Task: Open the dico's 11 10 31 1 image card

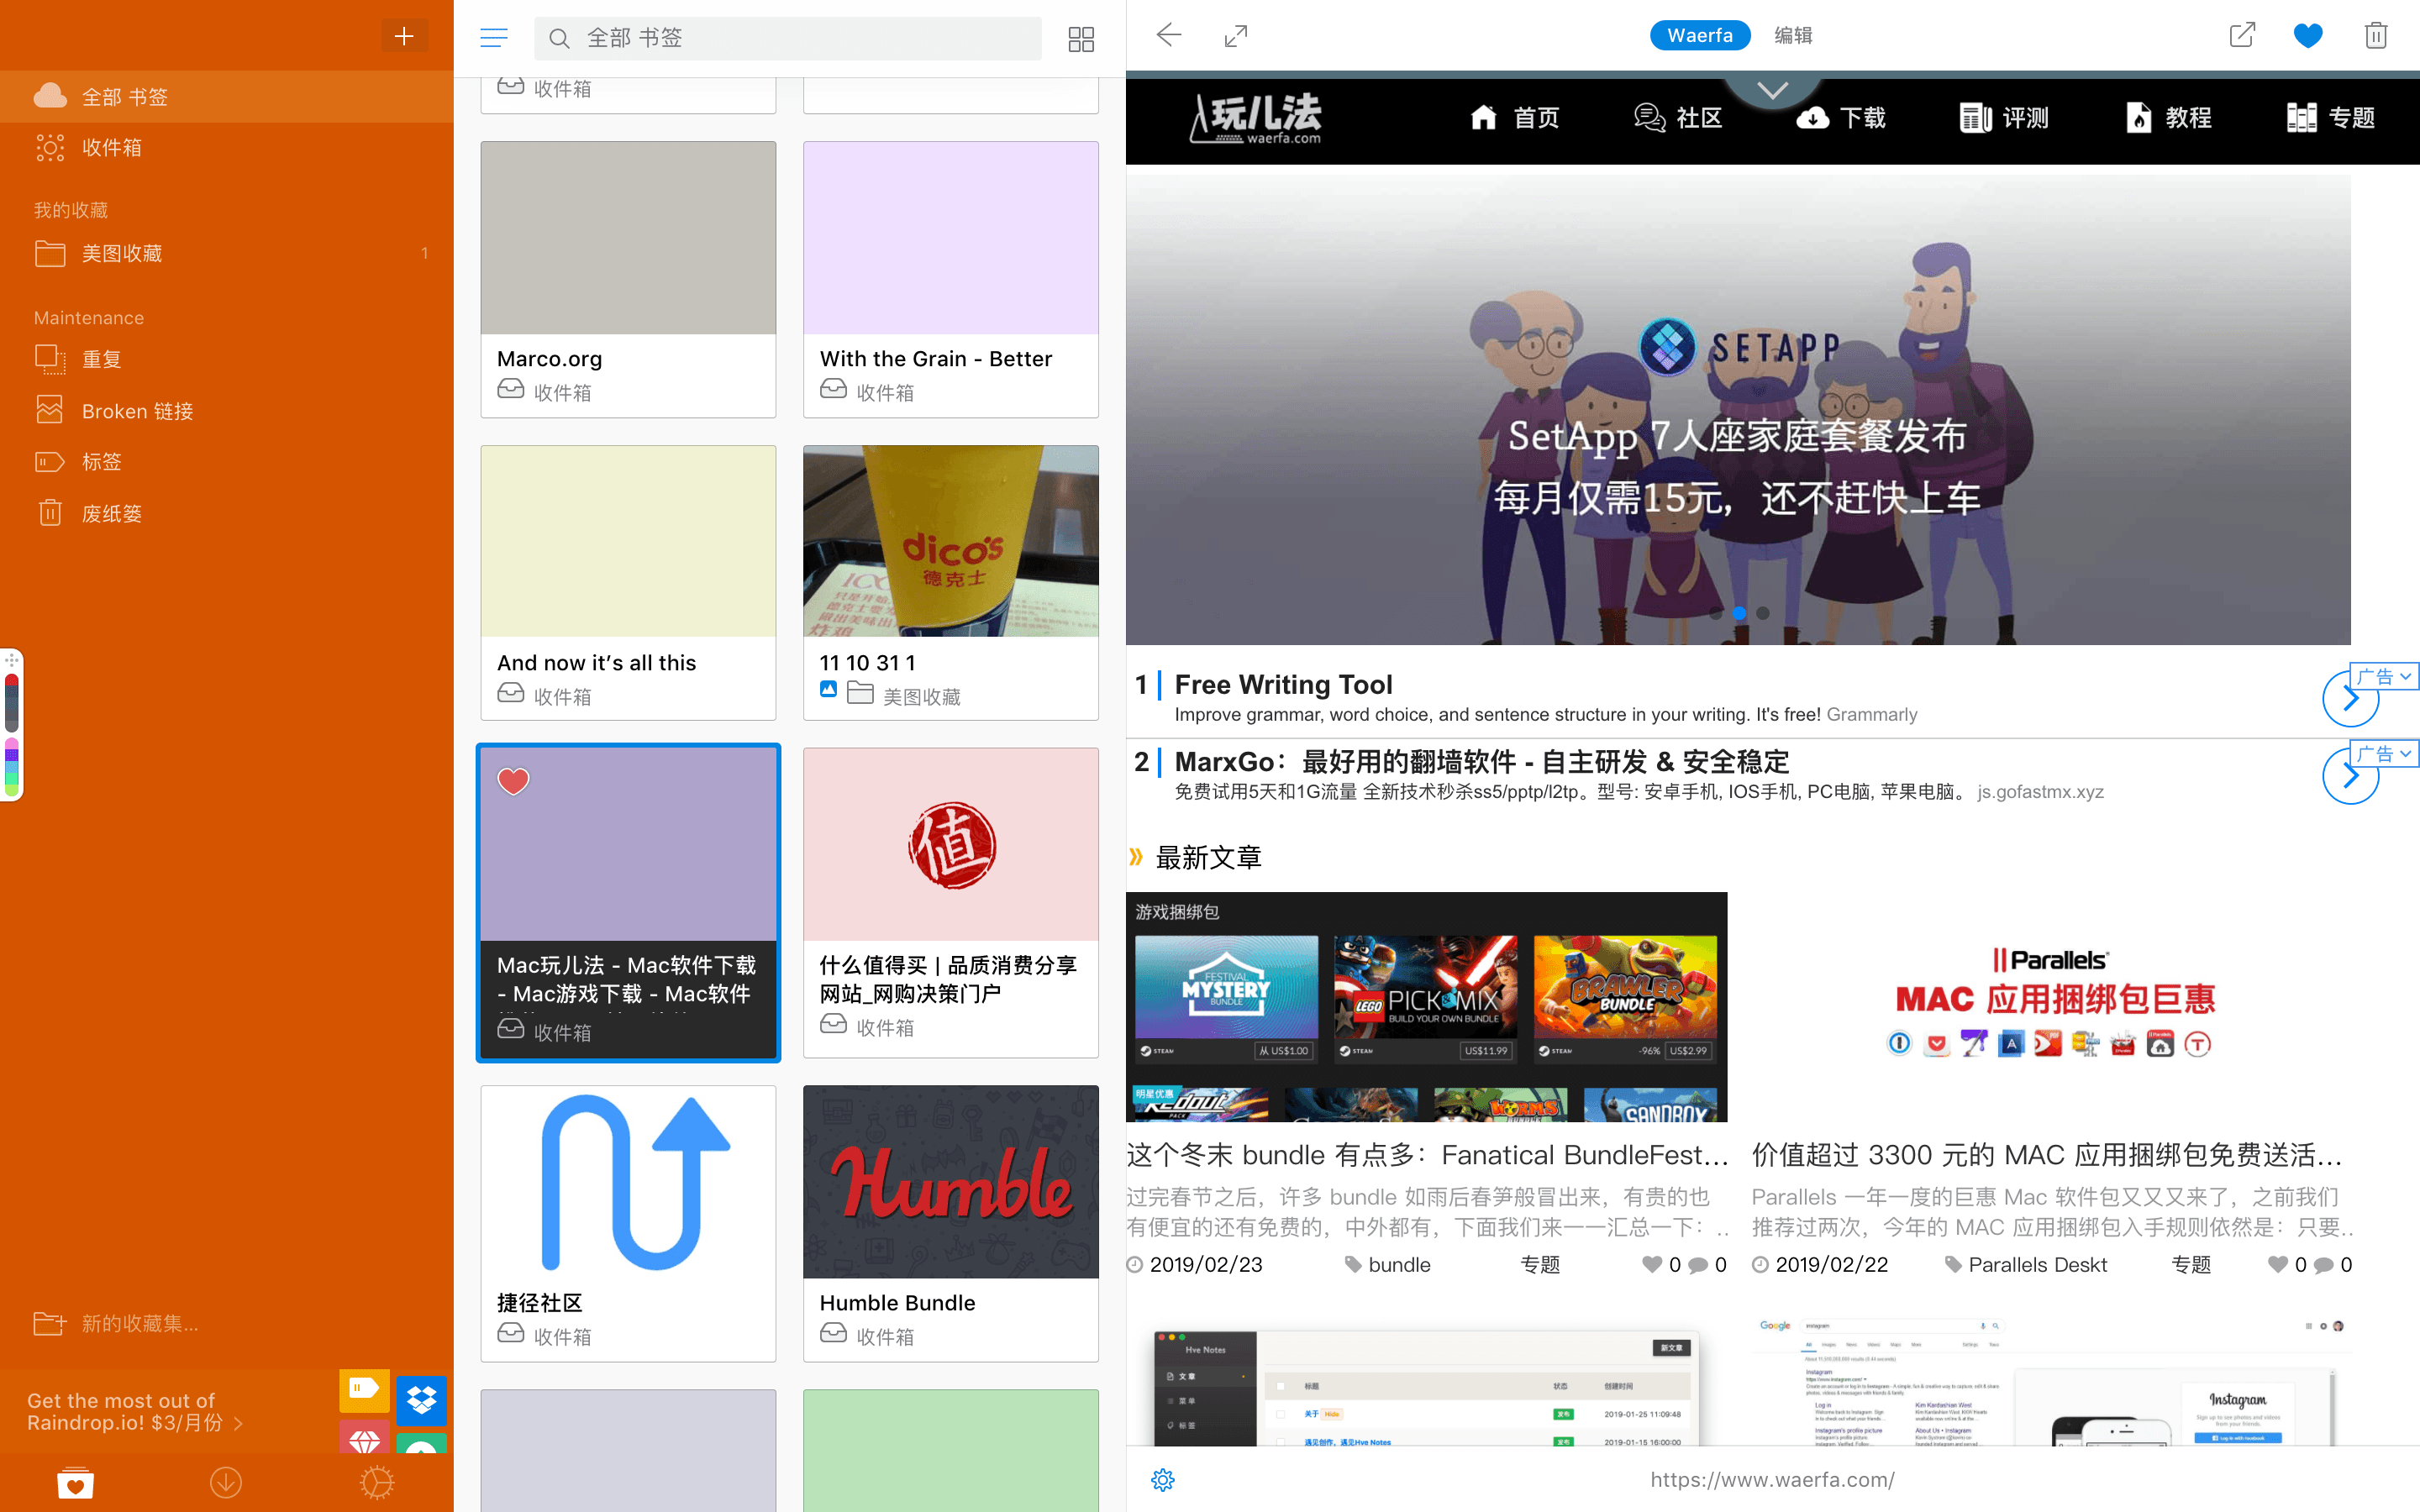Action: coord(951,583)
